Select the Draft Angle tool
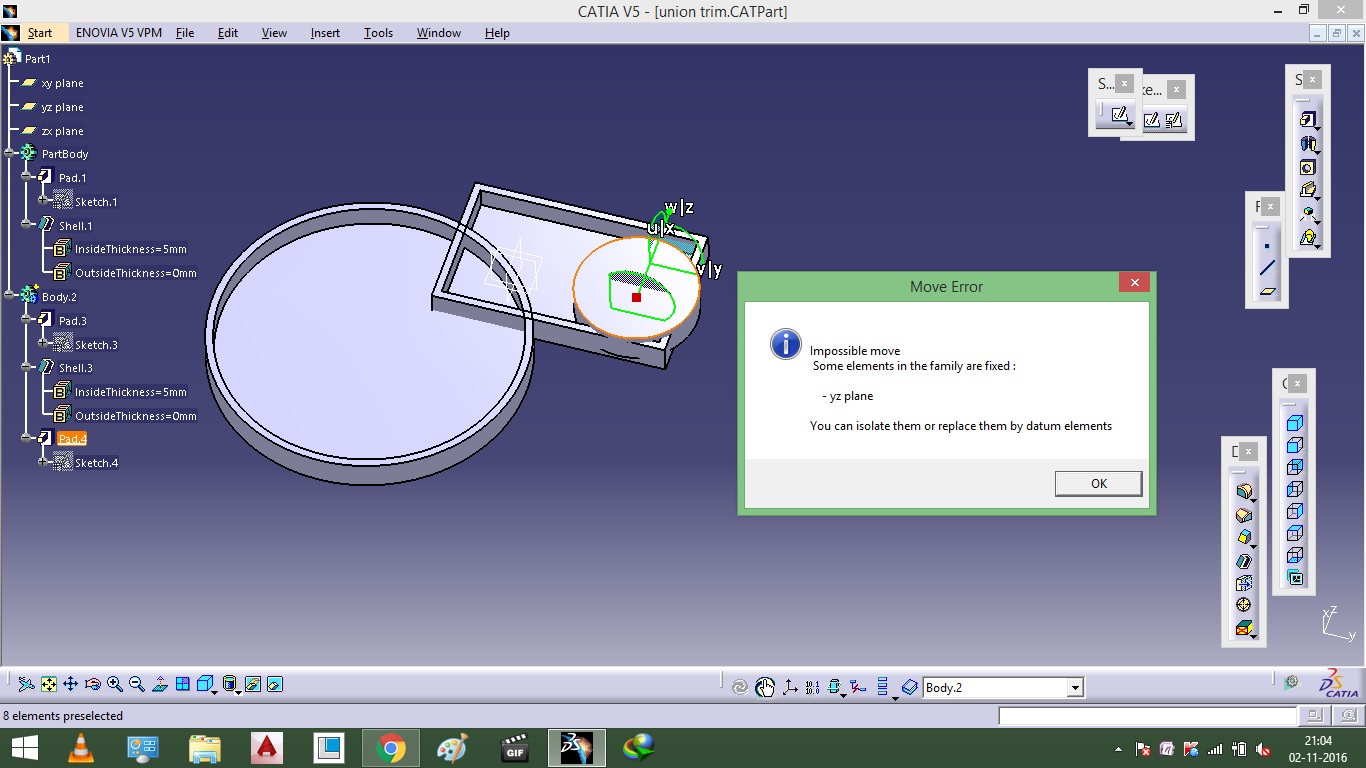Screen dimensions: 1366x768 [1244, 538]
